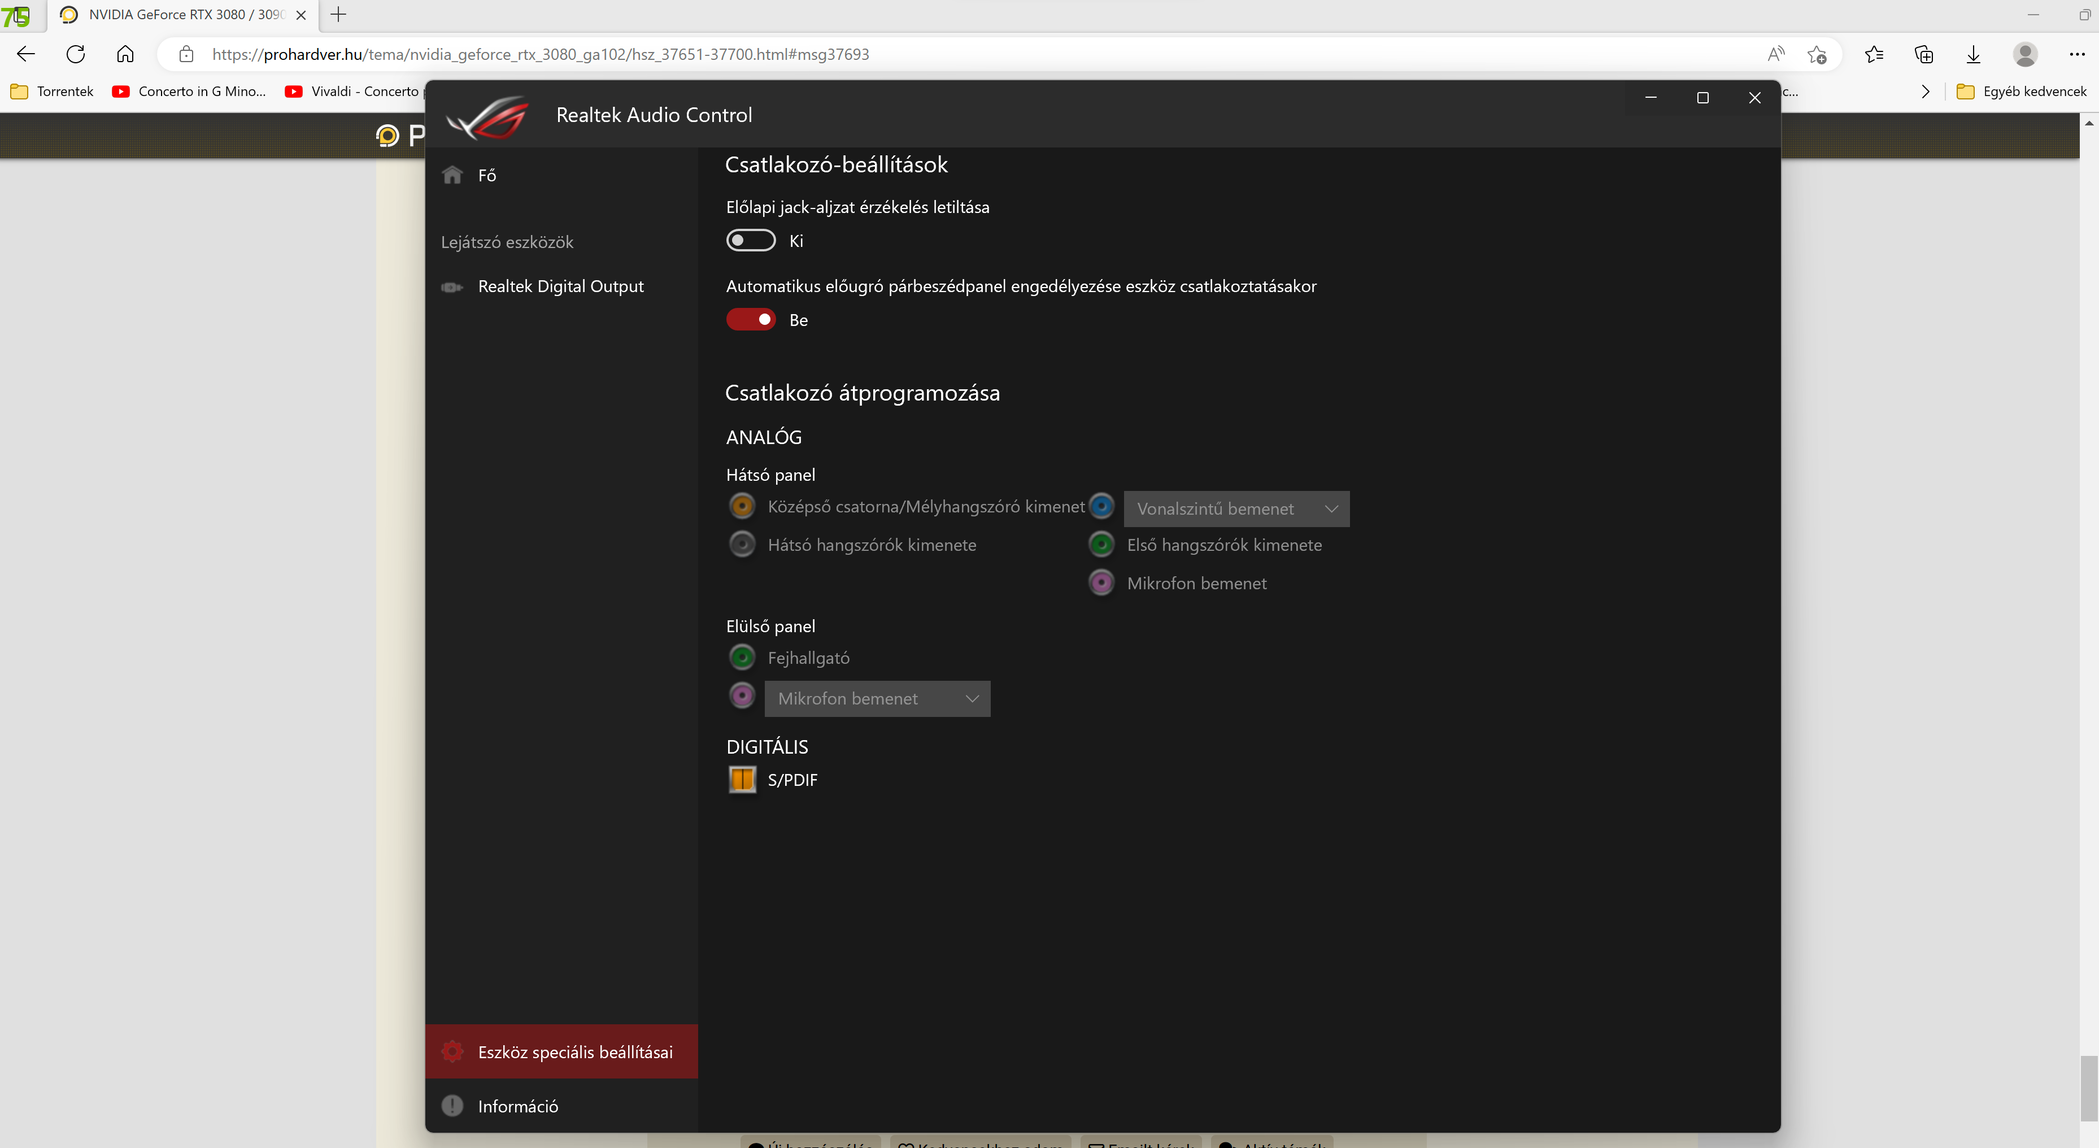Toggle front panel jack detection switch

point(751,240)
